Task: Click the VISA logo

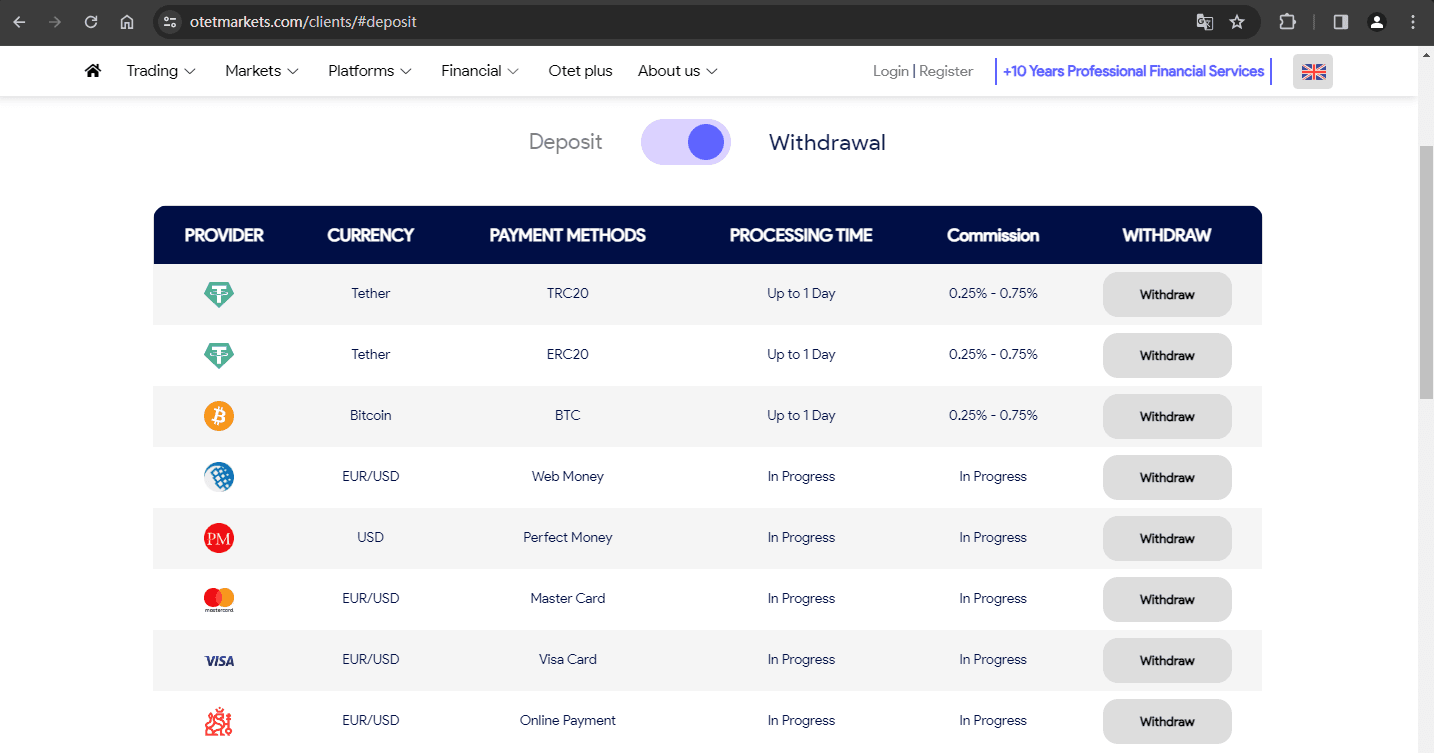Action: [219, 661]
